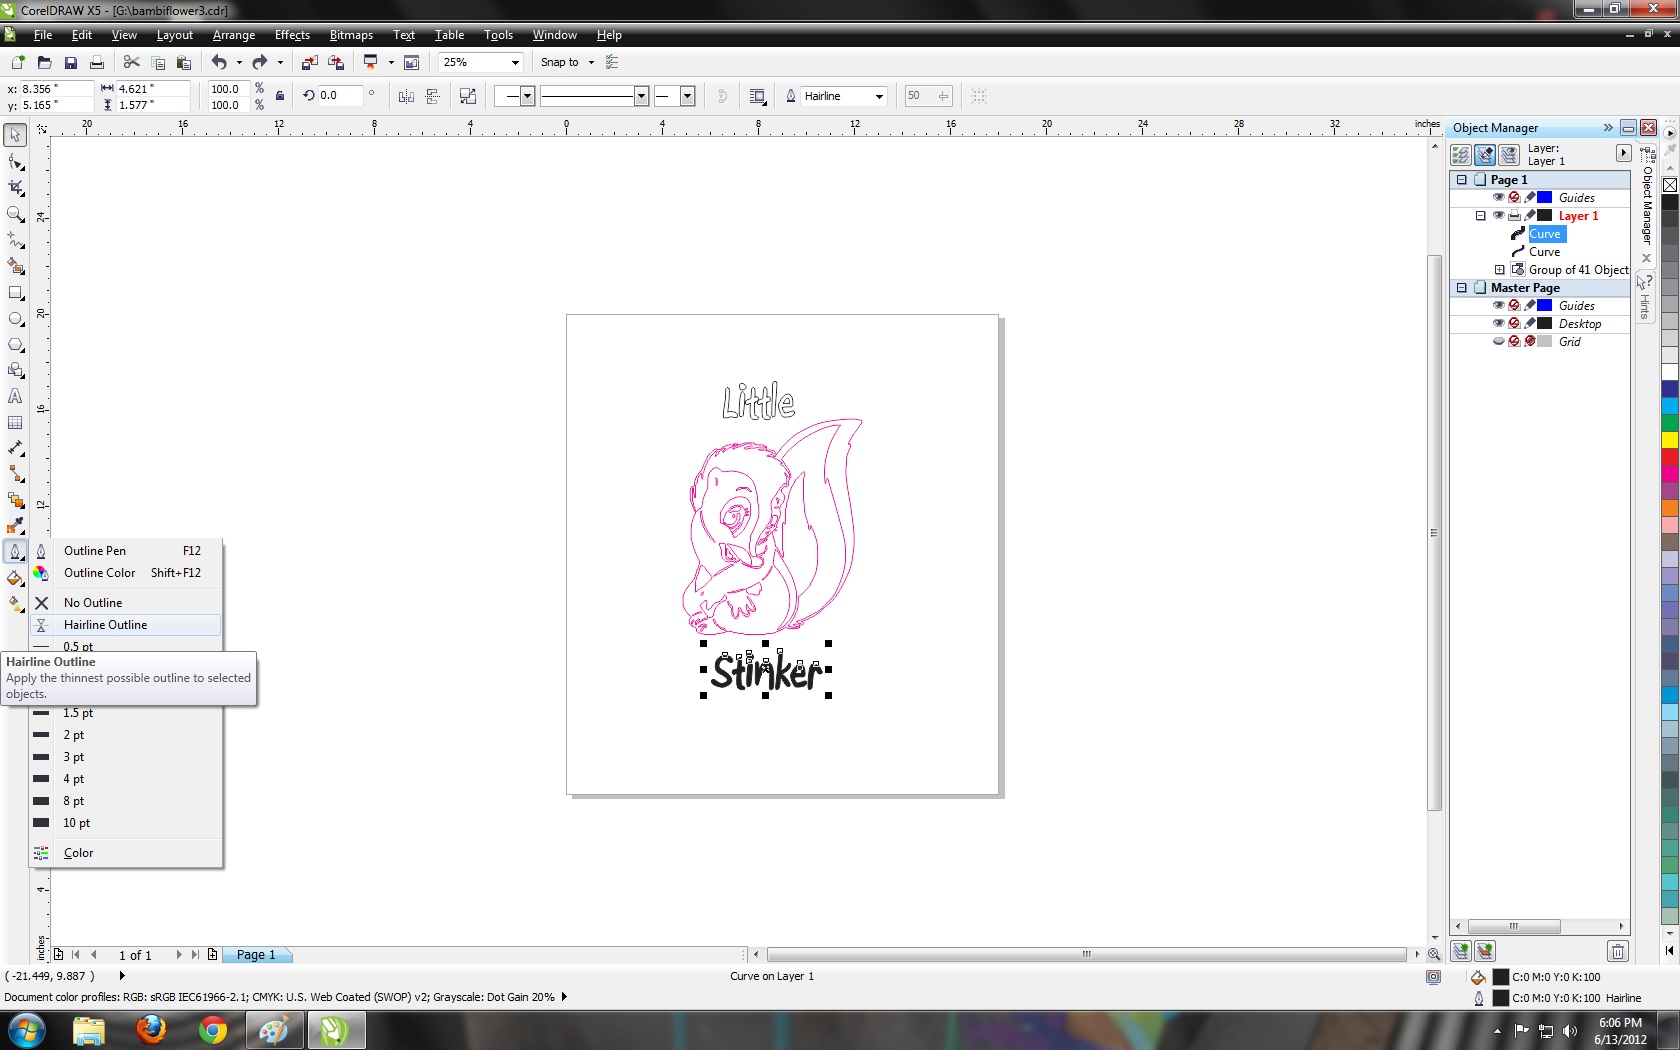Click the New Layer icon at panel bottom
The height and width of the screenshot is (1050, 1680).
coord(1461,951)
